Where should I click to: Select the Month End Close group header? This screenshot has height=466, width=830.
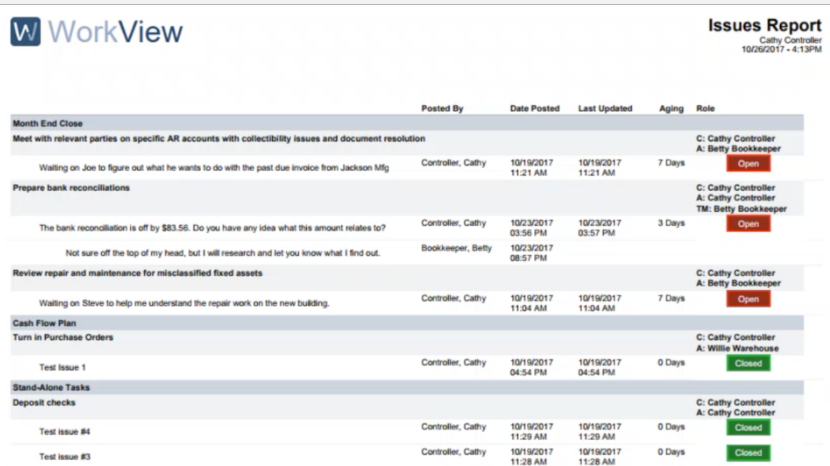pyautogui.click(x=48, y=123)
